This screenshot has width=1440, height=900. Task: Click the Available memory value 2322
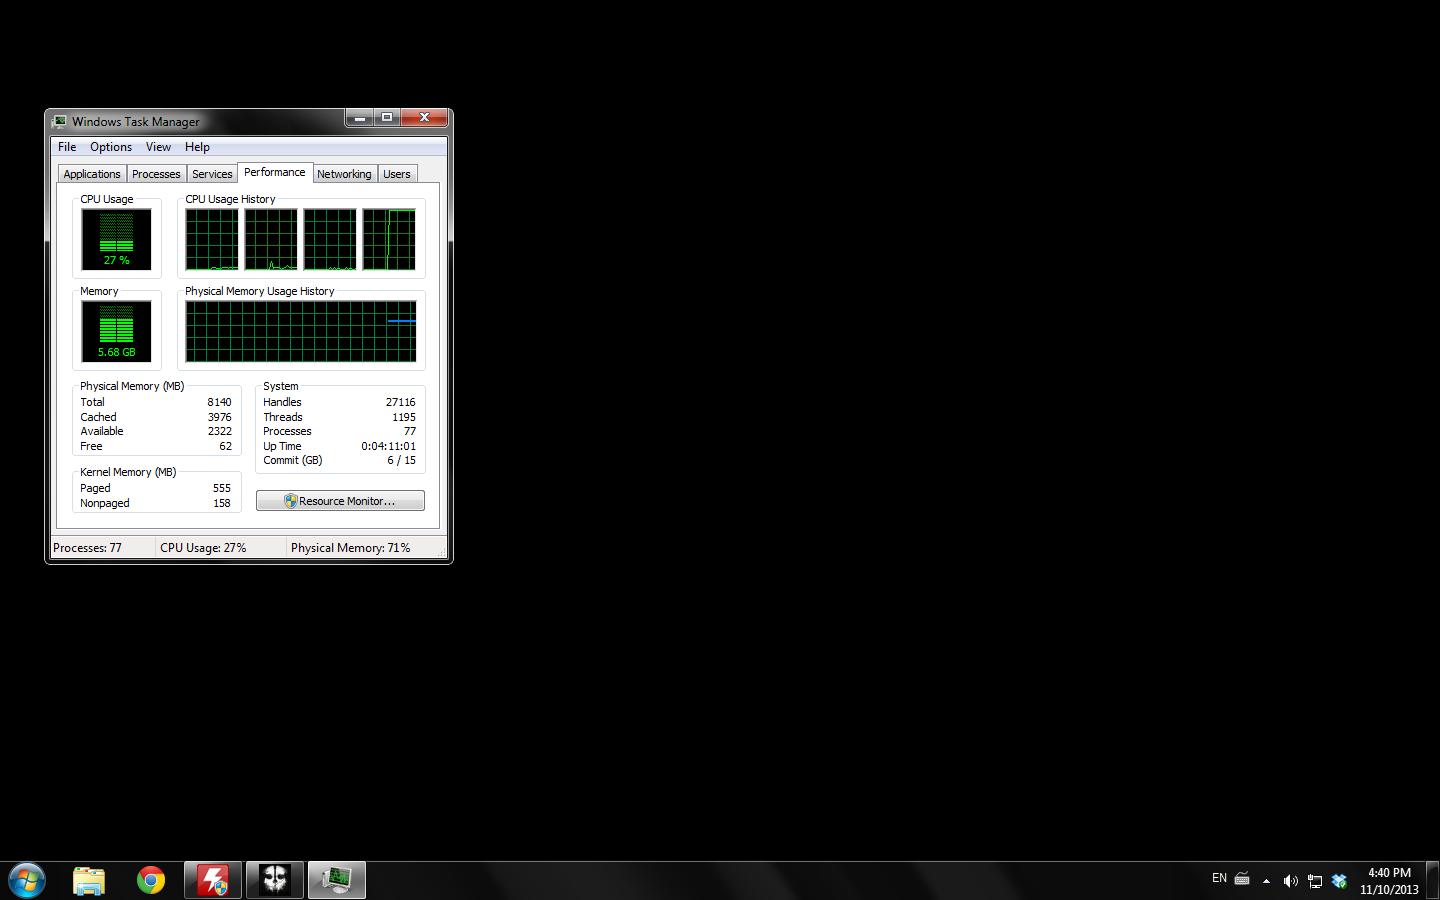tap(219, 431)
